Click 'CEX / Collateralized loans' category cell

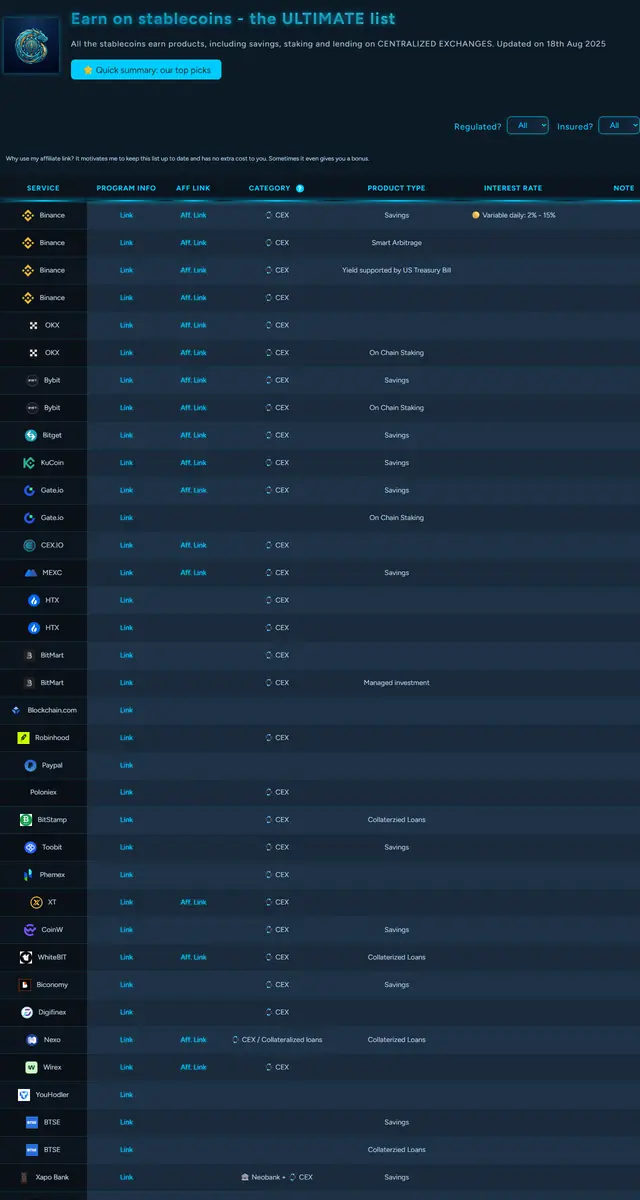point(277,1040)
